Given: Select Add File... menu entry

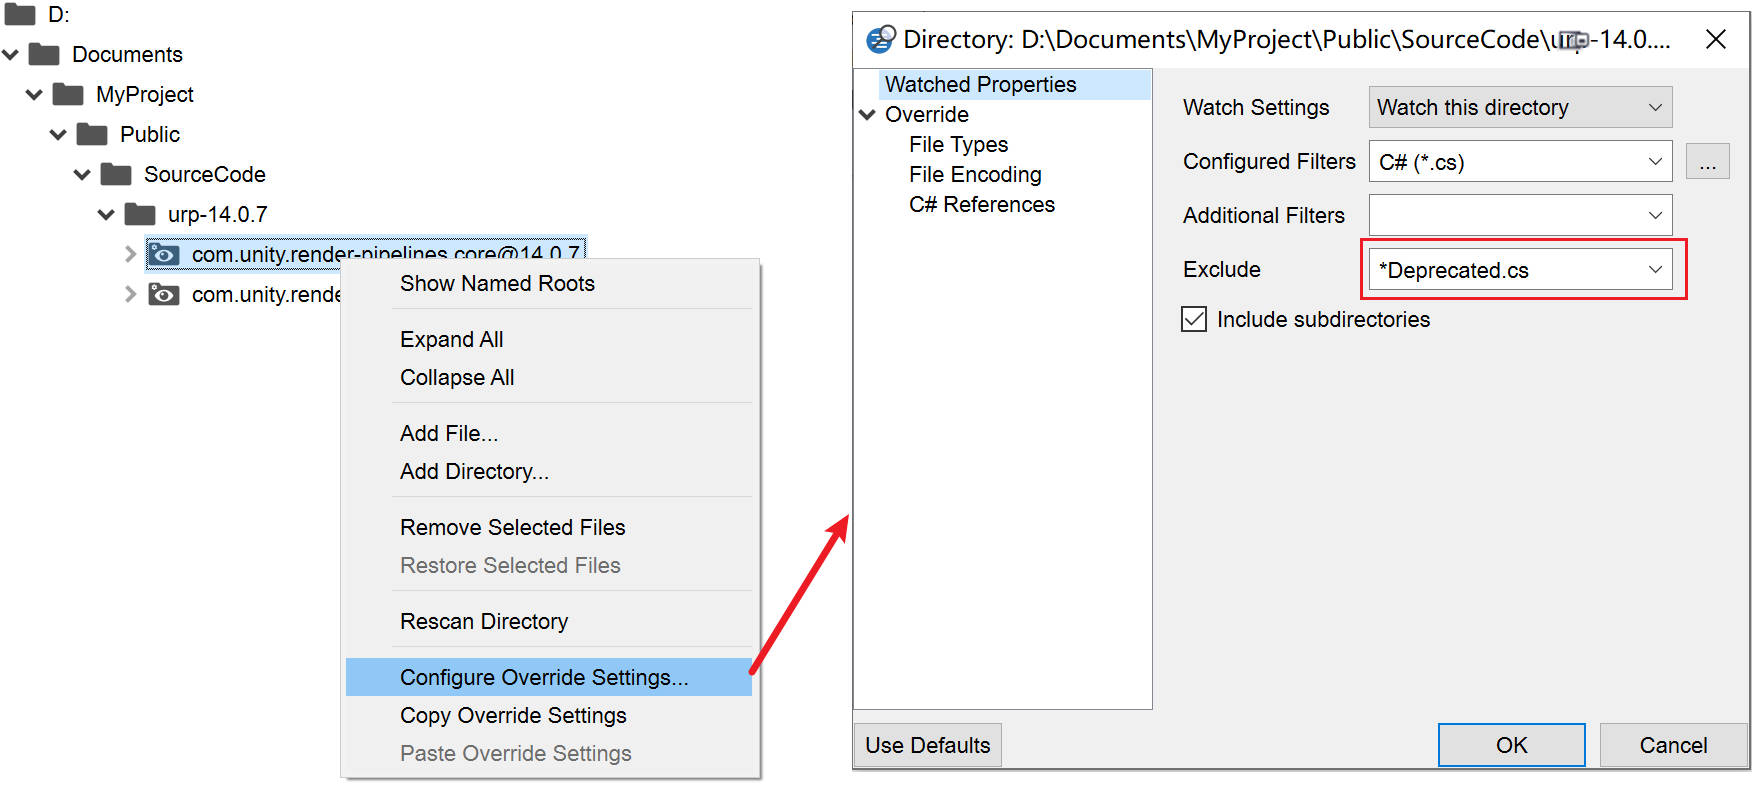Looking at the screenshot, I should click(549, 434).
